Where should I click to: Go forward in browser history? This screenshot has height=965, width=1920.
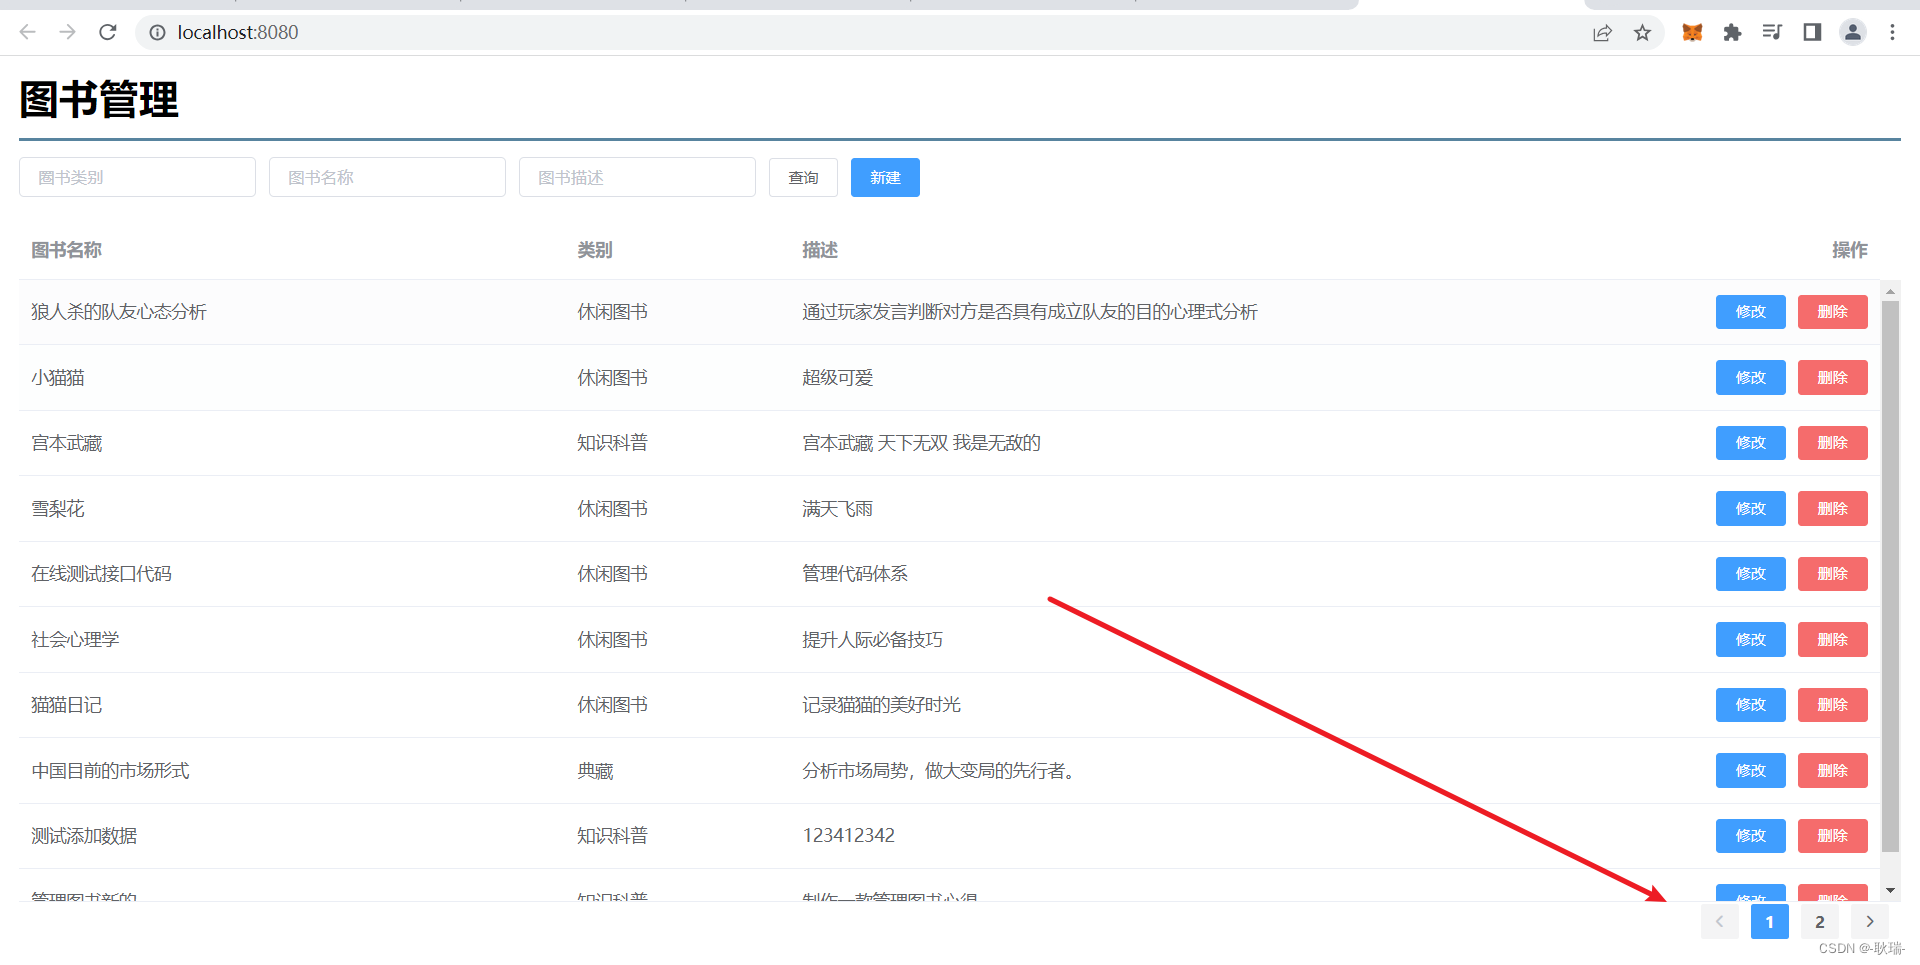coord(67,32)
